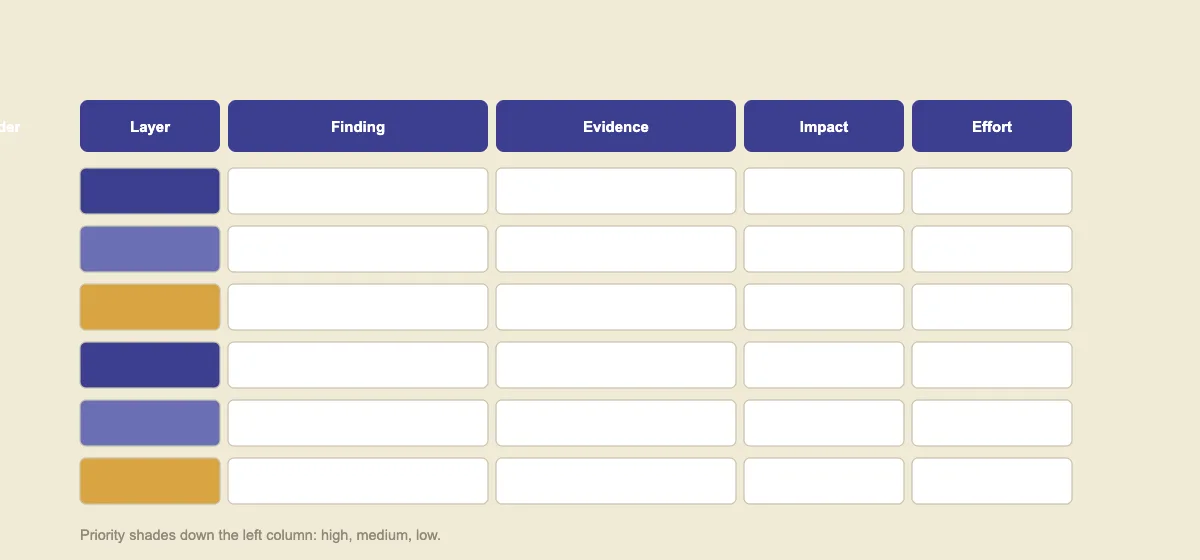Click the first row Effort cell
The height and width of the screenshot is (560, 1200).
tap(992, 191)
